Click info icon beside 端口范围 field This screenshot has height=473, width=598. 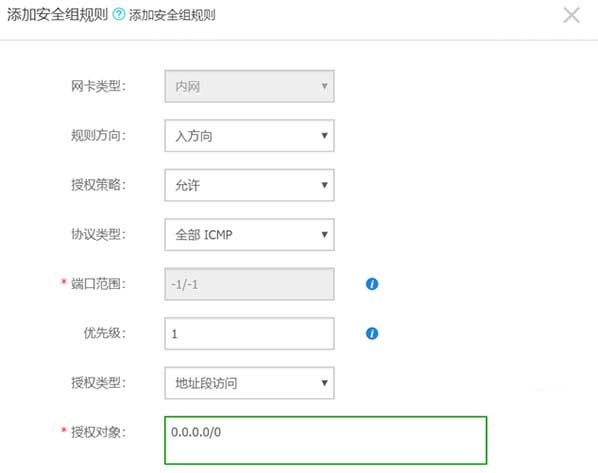click(372, 284)
